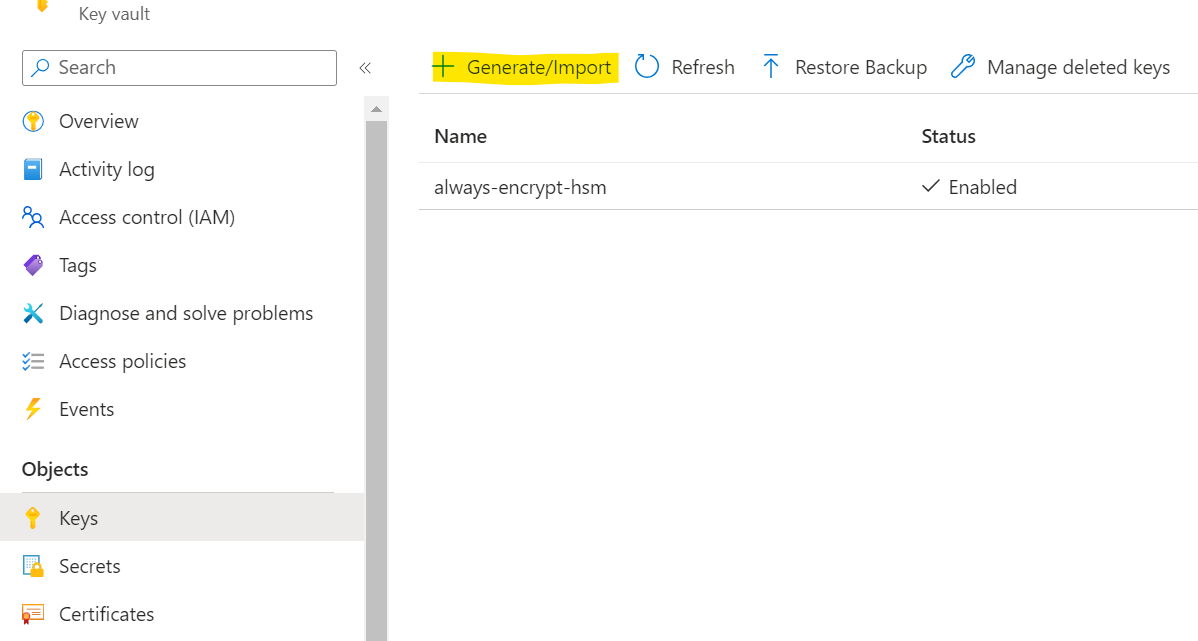Viewport: 1198px width, 641px height.
Task: Refresh the keys list
Action: click(685, 68)
